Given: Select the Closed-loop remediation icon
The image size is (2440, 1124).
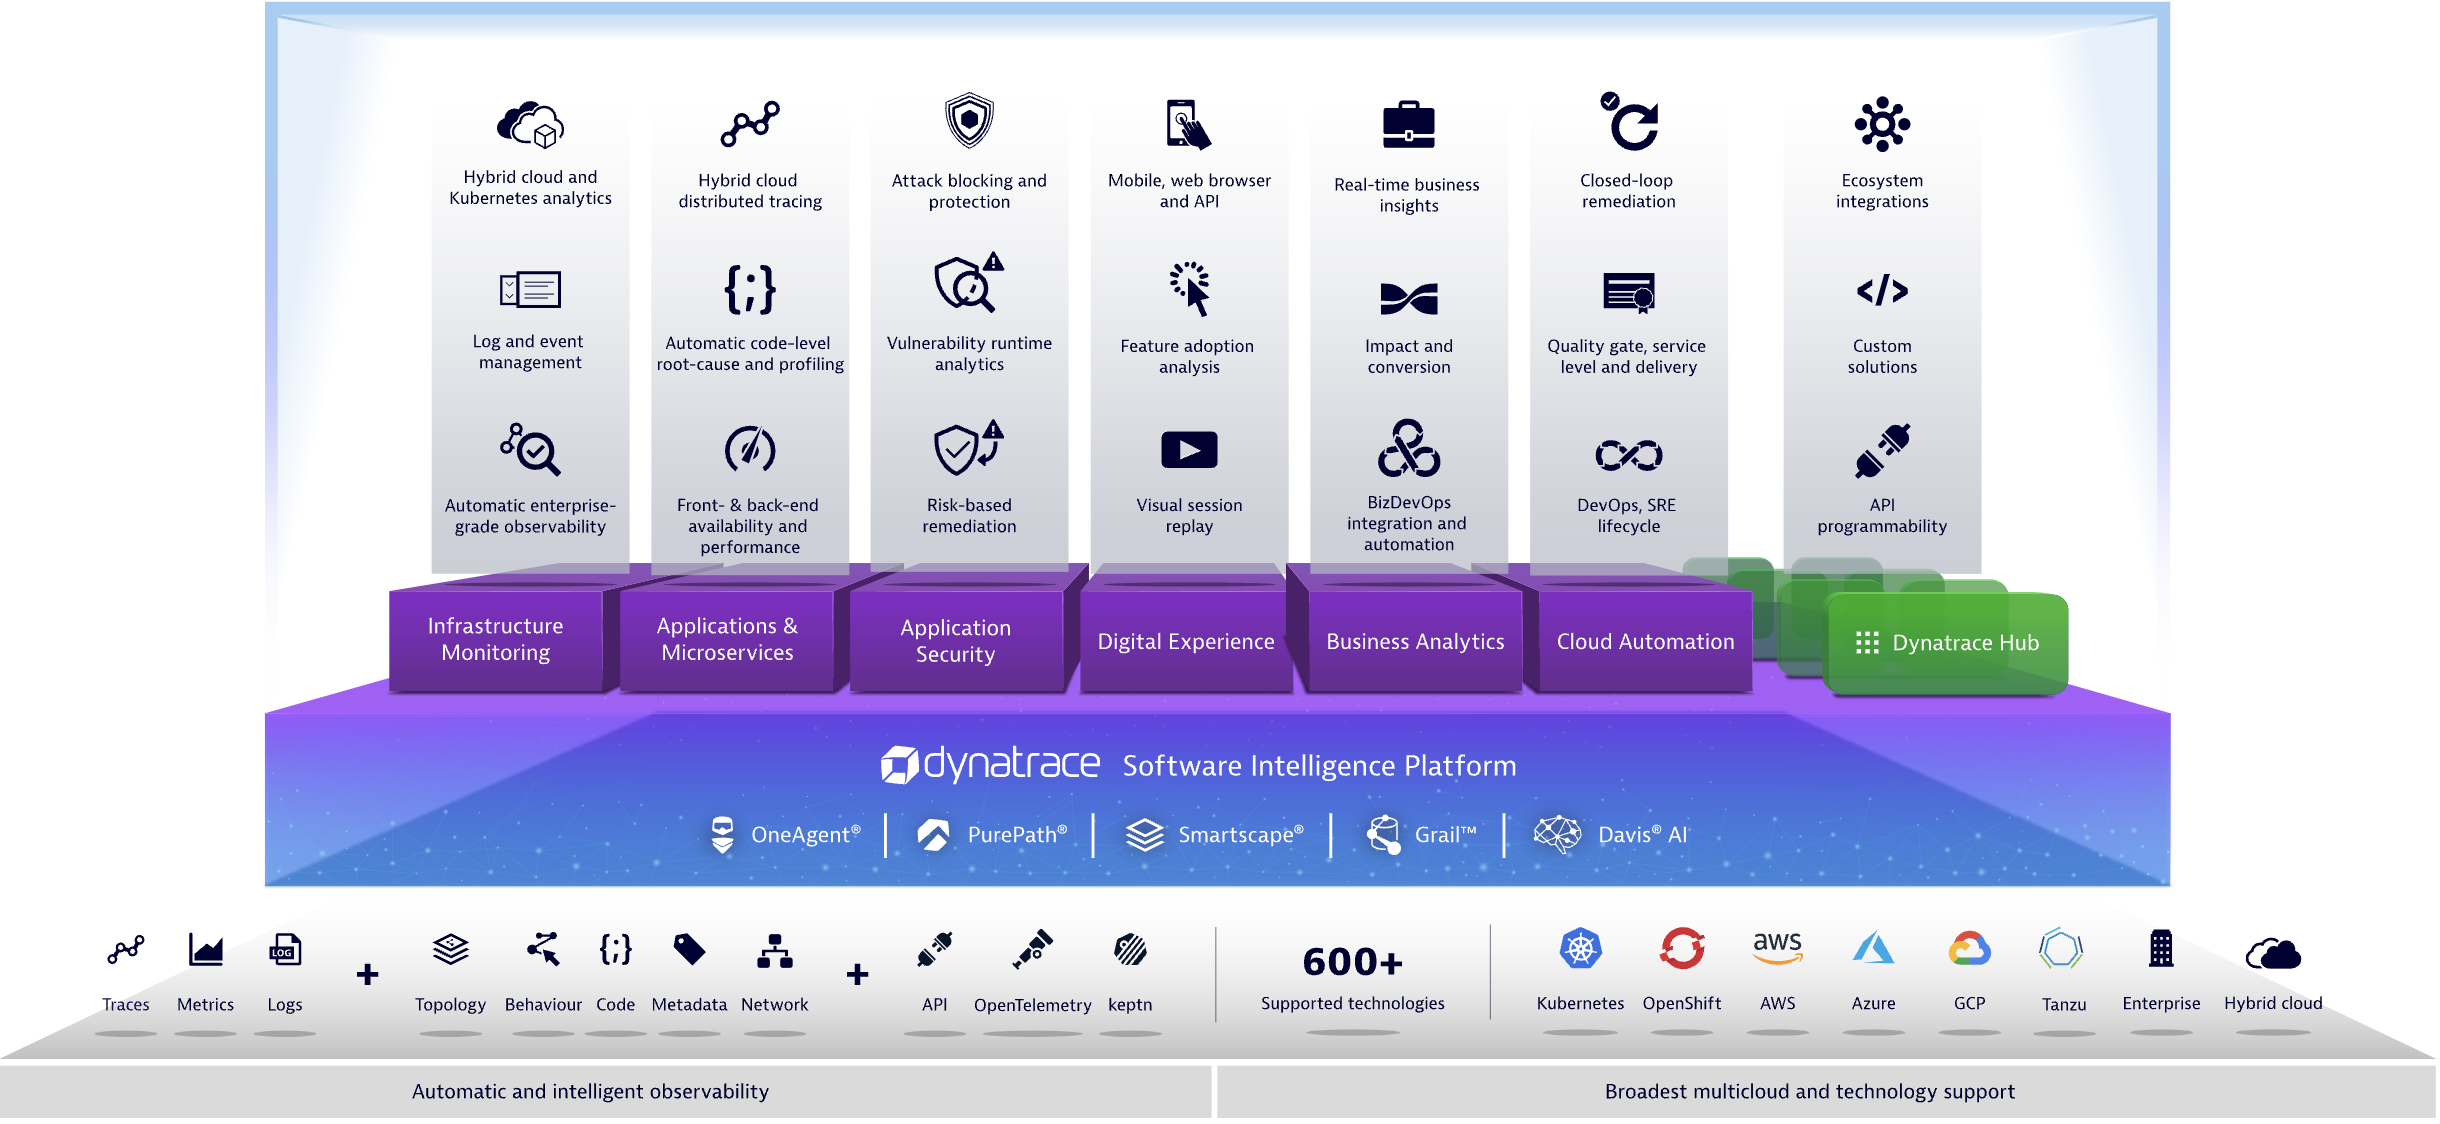Looking at the screenshot, I should pyautogui.click(x=1628, y=121).
